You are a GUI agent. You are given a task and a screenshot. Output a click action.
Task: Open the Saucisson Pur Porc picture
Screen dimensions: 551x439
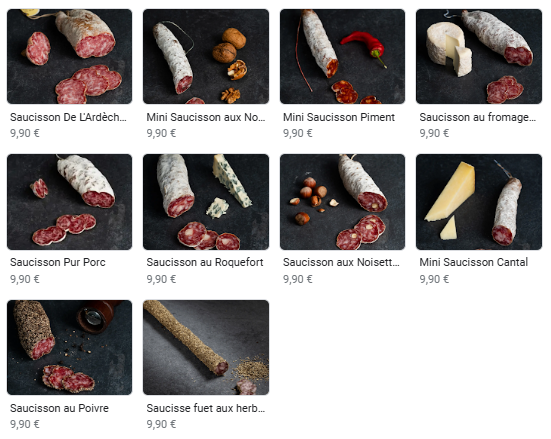(70, 202)
